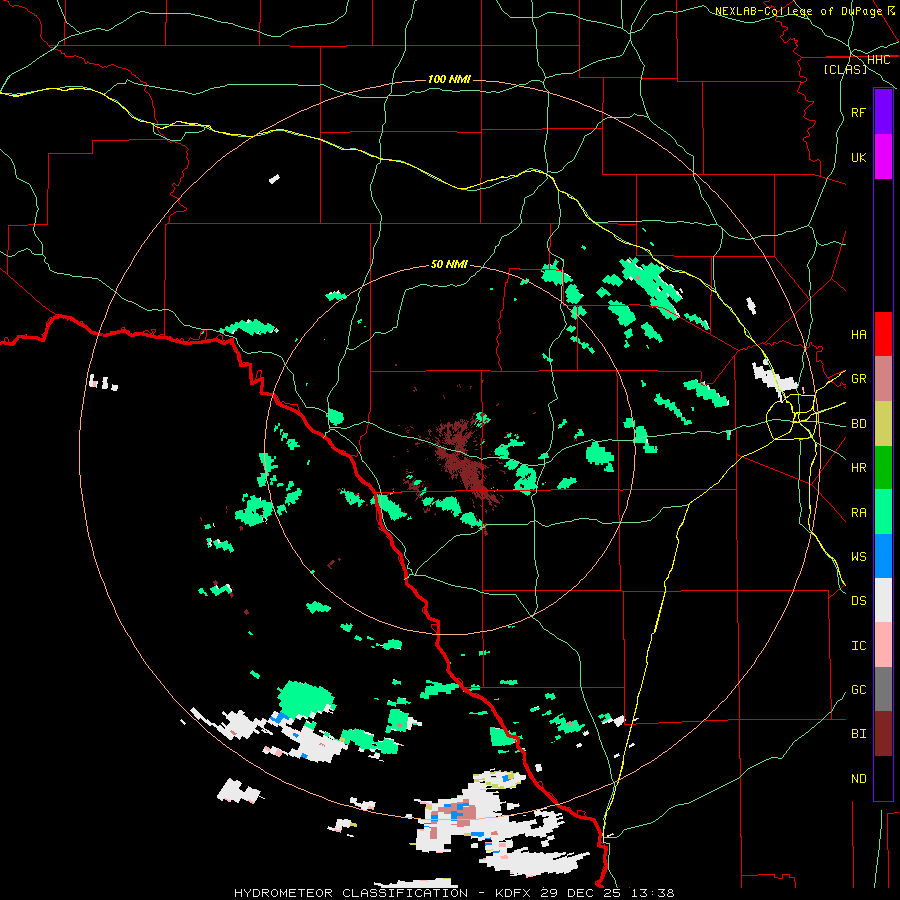The height and width of the screenshot is (900, 900).
Task: Select the IC light pink legend swatch
Action: pyautogui.click(x=883, y=645)
